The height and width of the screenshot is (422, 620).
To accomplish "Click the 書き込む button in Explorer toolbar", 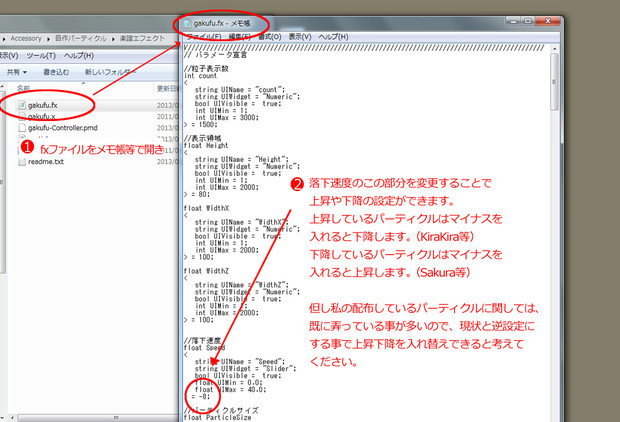I will click(56, 72).
